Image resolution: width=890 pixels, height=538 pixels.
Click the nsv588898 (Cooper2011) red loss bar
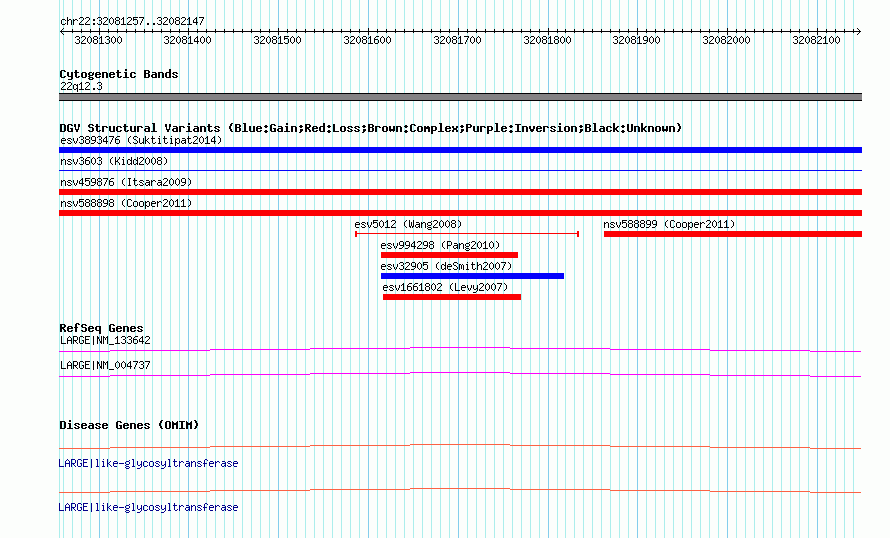460,213
